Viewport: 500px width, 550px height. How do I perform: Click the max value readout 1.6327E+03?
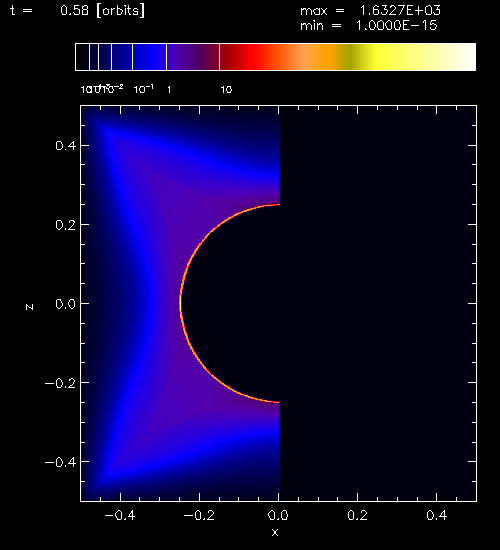(400, 11)
